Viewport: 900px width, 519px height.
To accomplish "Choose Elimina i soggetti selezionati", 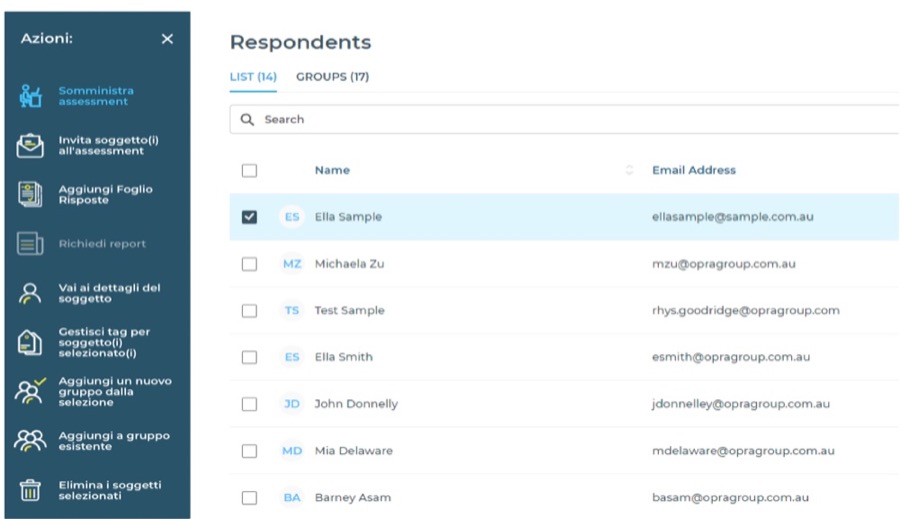I will pyautogui.click(x=110, y=490).
